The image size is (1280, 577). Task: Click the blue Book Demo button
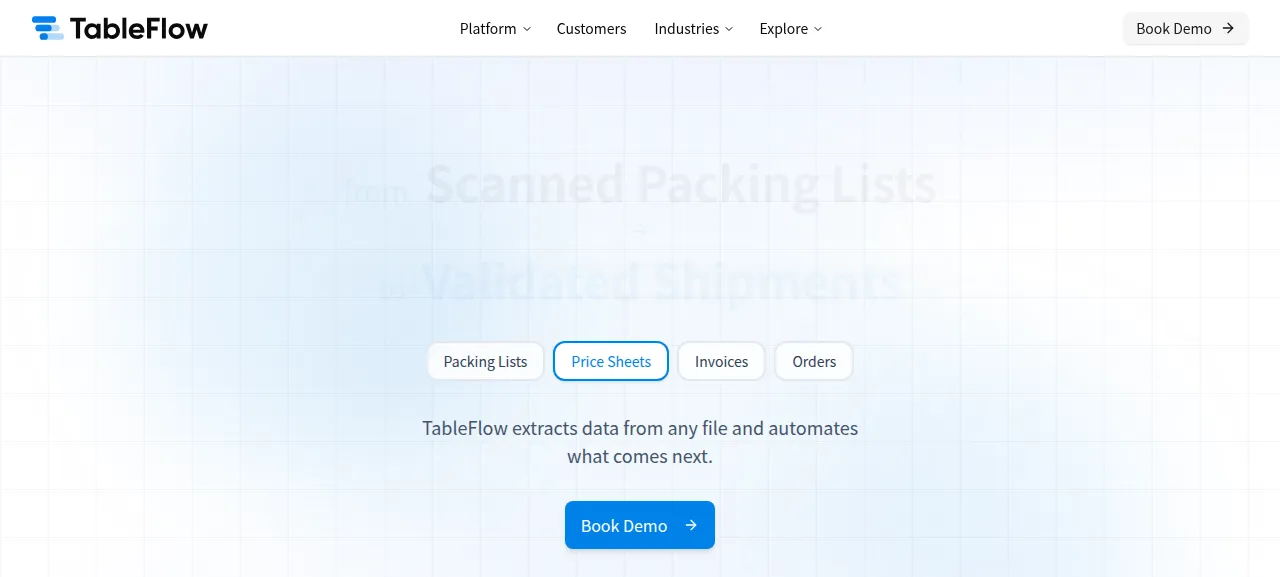[640, 525]
